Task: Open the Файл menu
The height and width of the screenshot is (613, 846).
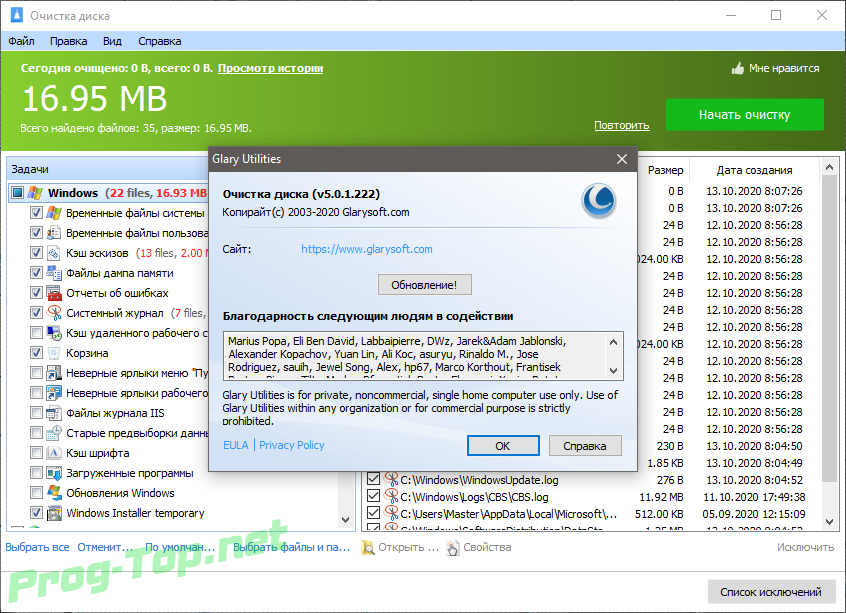Action: tap(22, 41)
